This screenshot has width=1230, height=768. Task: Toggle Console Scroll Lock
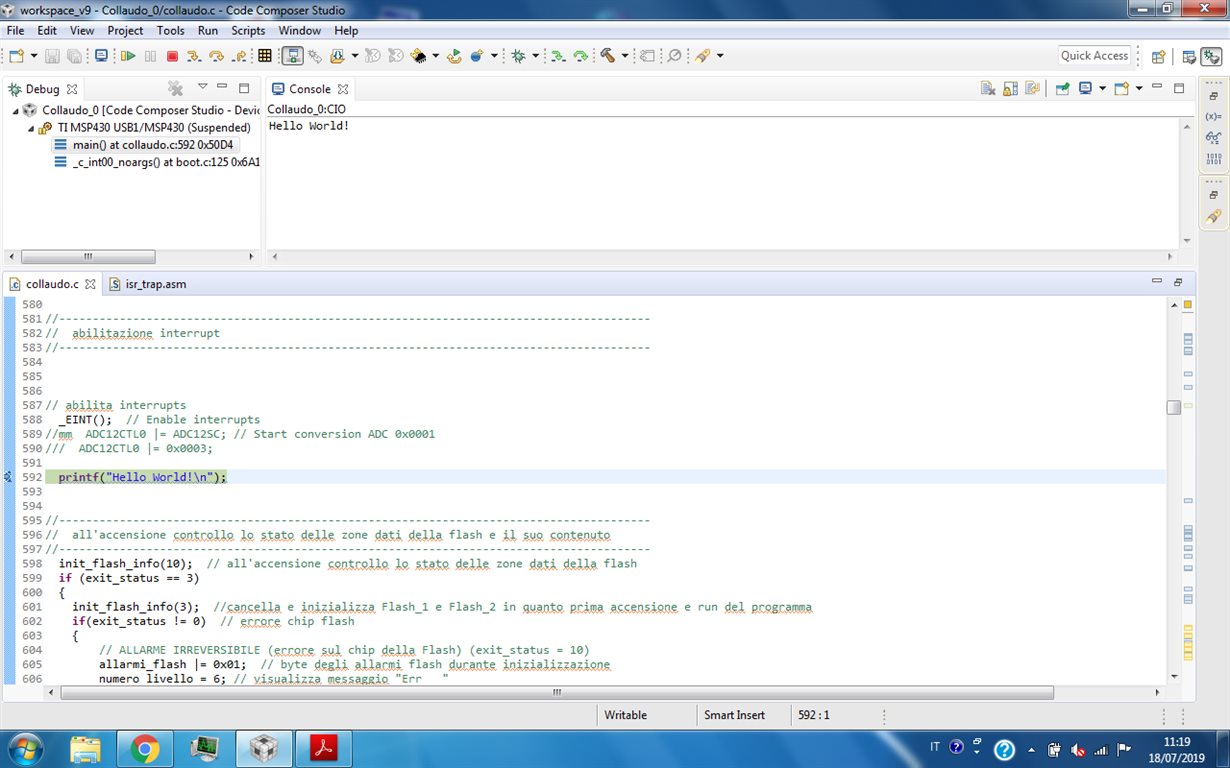pyautogui.click(x=1010, y=88)
